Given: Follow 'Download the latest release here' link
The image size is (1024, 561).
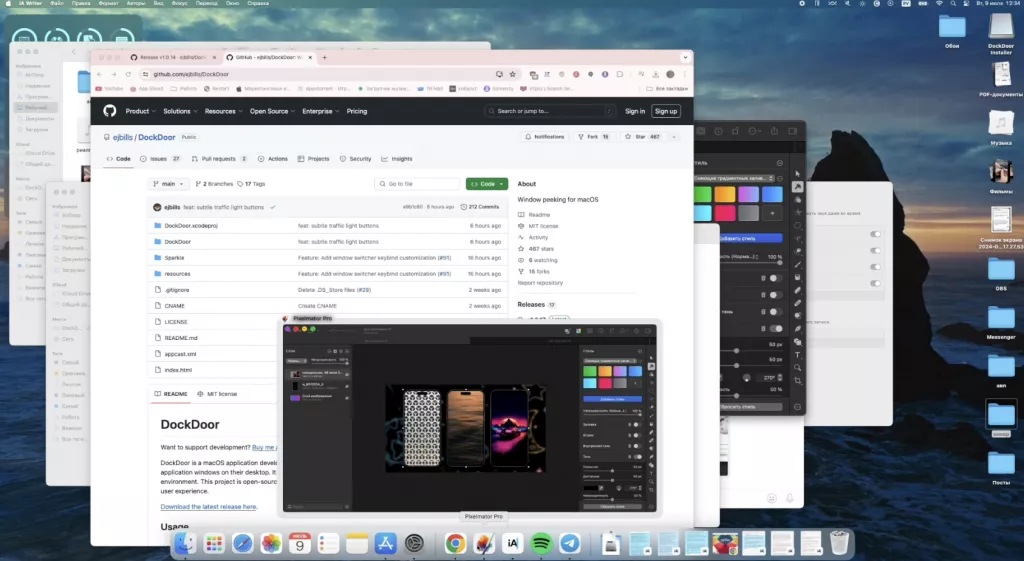Looking at the screenshot, I should (208, 507).
